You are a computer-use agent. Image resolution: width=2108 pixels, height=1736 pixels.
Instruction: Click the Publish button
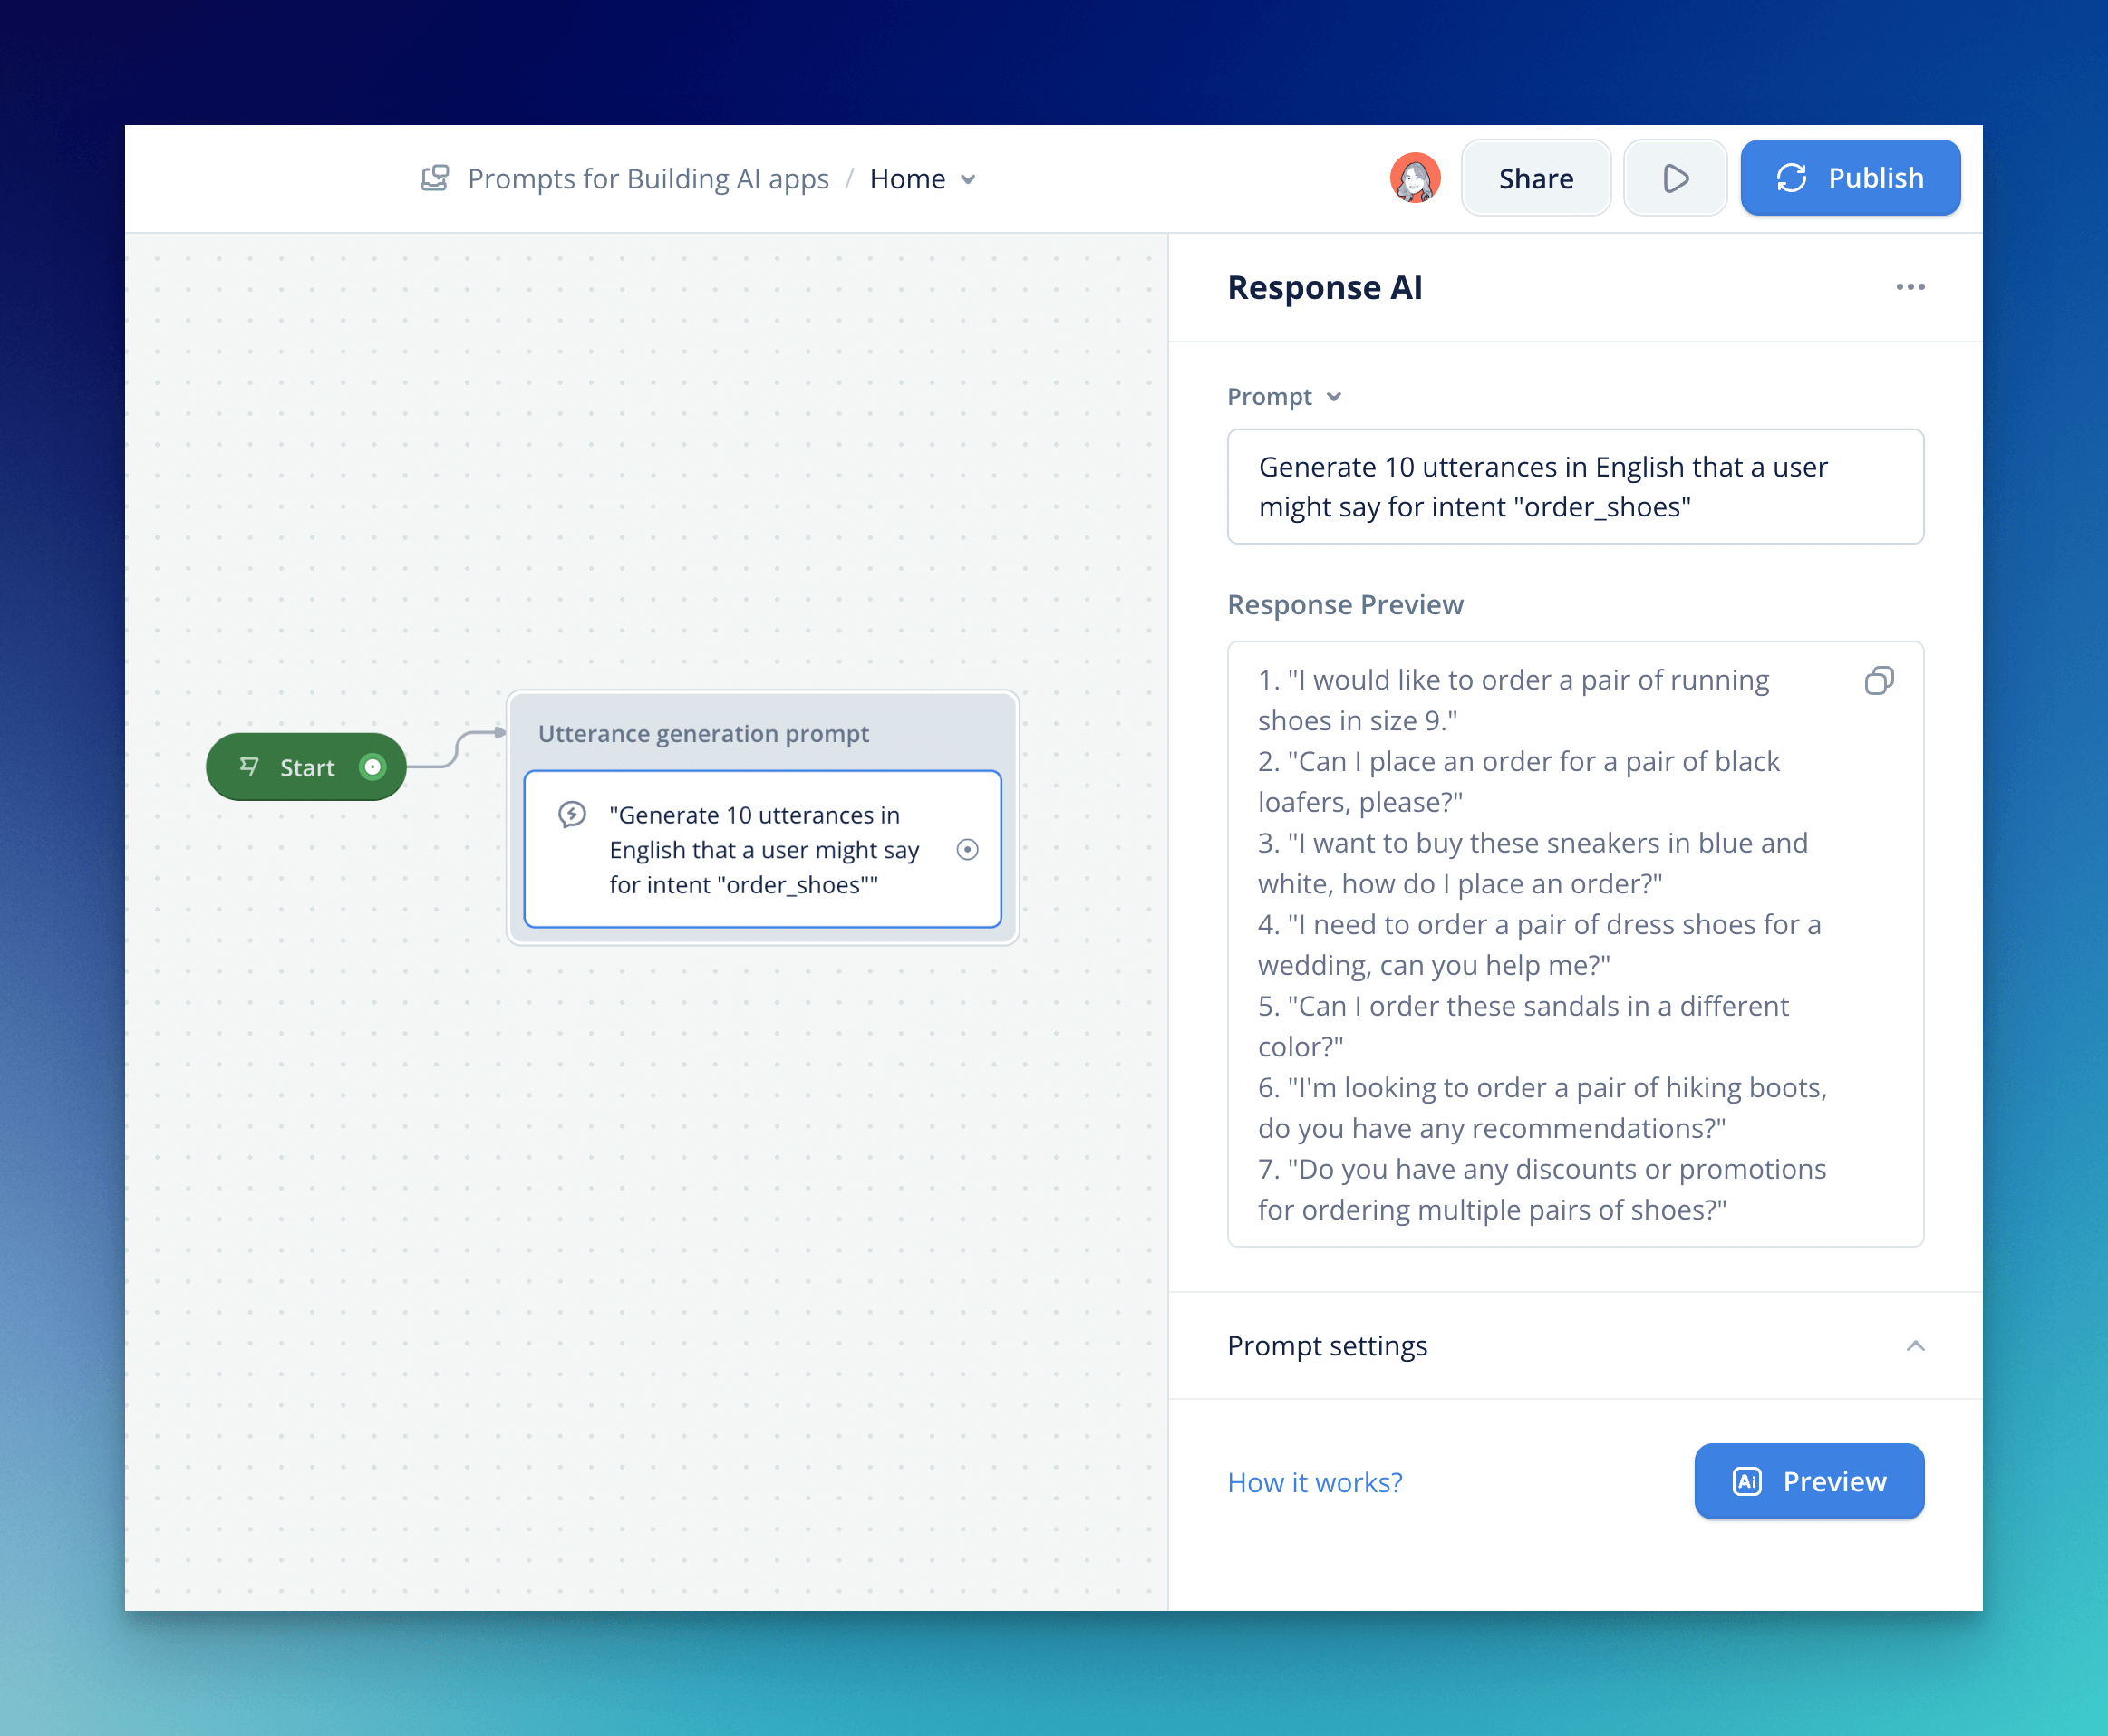click(x=1850, y=179)
